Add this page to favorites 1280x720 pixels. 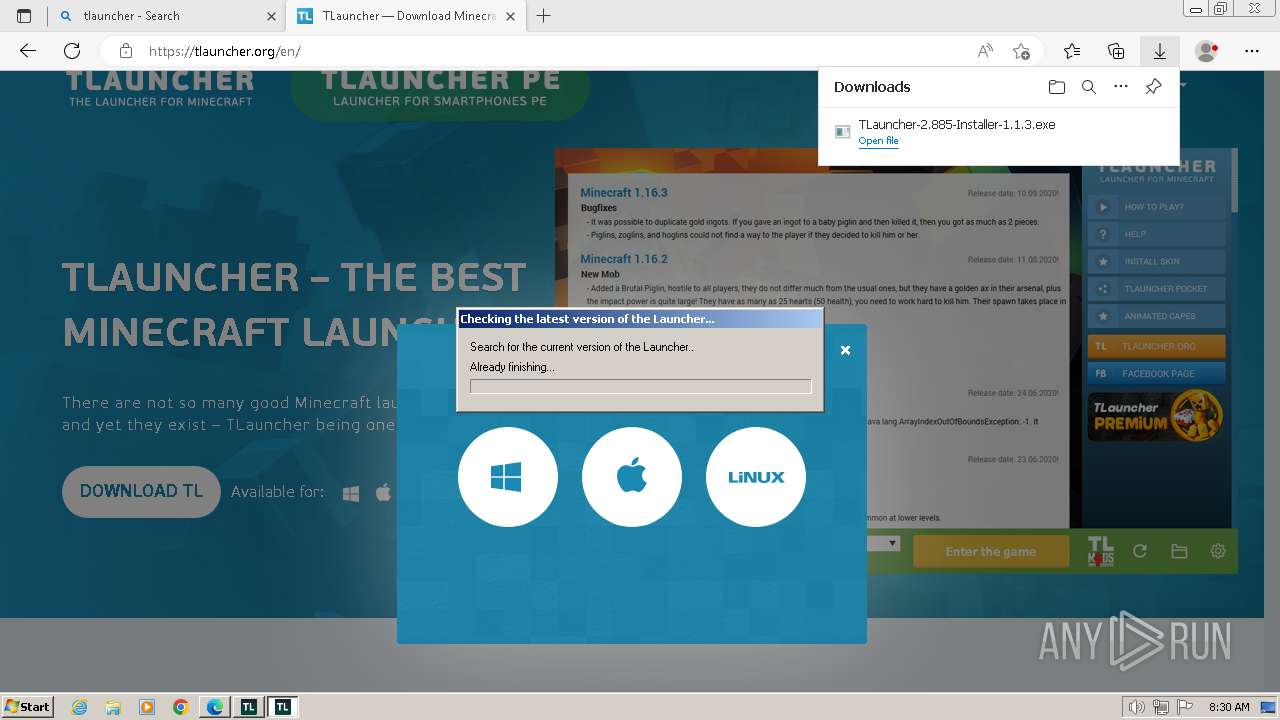(1021, 51)
